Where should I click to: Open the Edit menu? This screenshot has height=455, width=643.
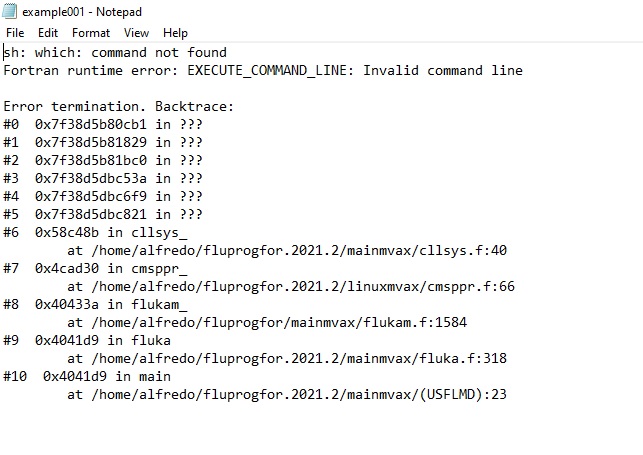click(x=48, y=33)
